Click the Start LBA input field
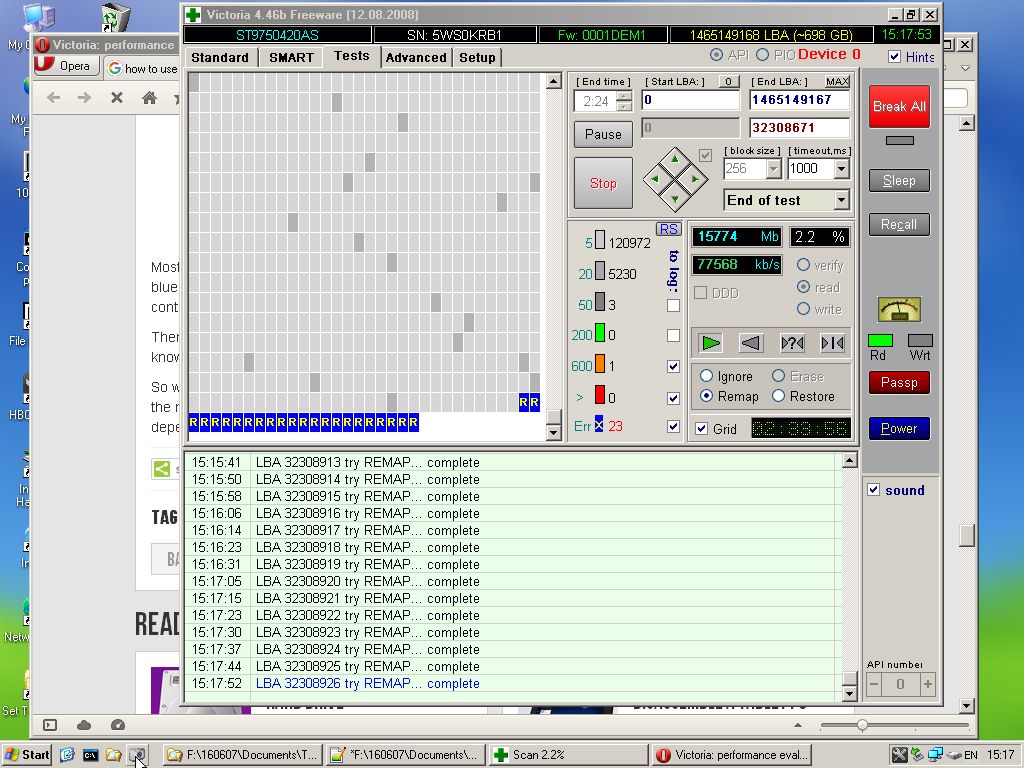This screenshot has height=768, width=1024. 690,100
